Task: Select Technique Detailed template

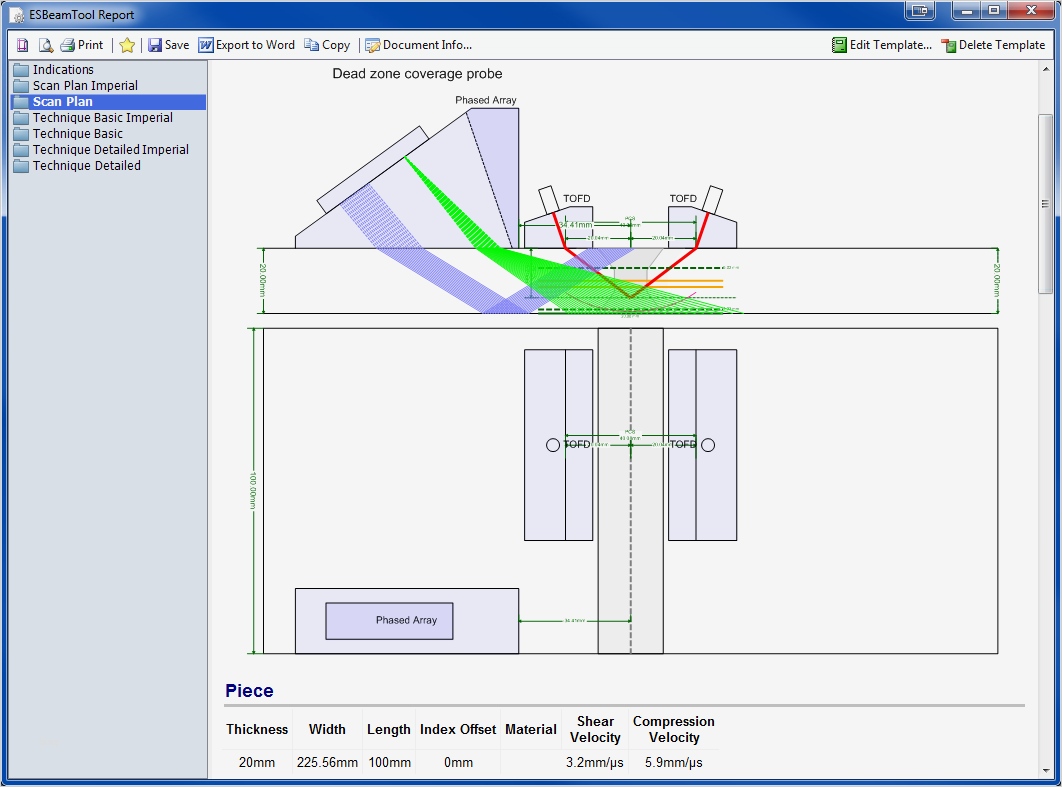Action: click(x=87, y=166)
